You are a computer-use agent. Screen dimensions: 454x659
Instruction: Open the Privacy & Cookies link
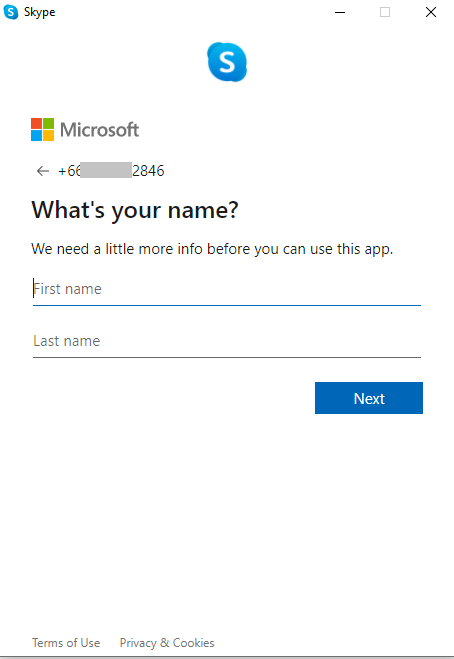167,643
